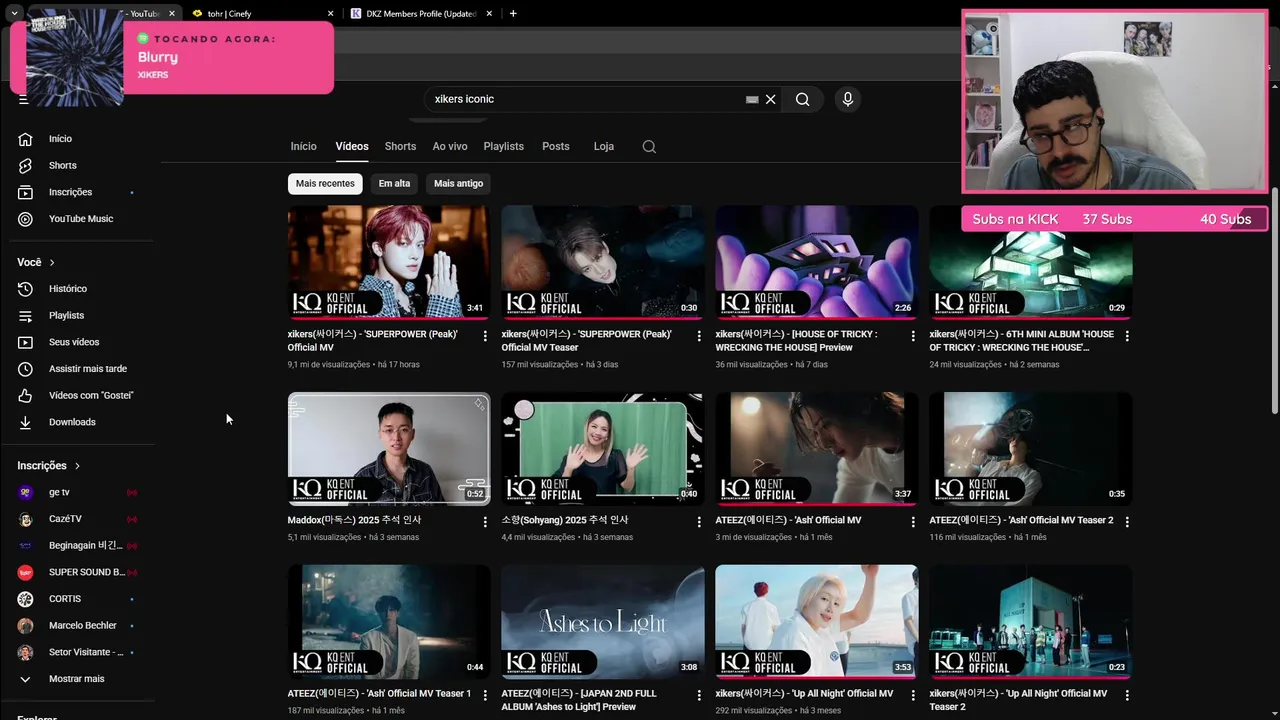
Task: Open a new browser tab
Action: tap(513, 14)
